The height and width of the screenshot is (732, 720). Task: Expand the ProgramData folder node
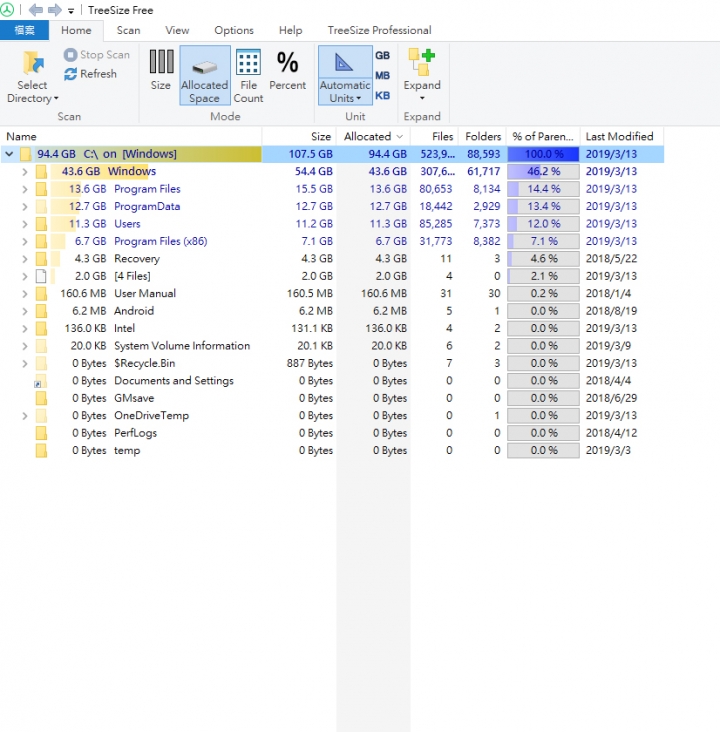(25, 206)
